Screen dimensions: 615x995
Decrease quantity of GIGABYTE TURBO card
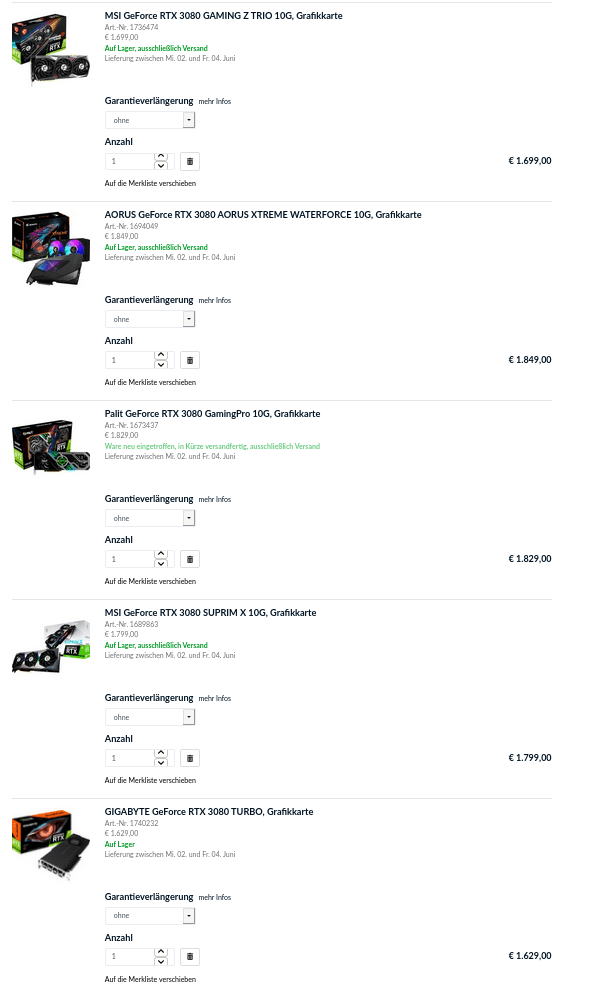161,961
